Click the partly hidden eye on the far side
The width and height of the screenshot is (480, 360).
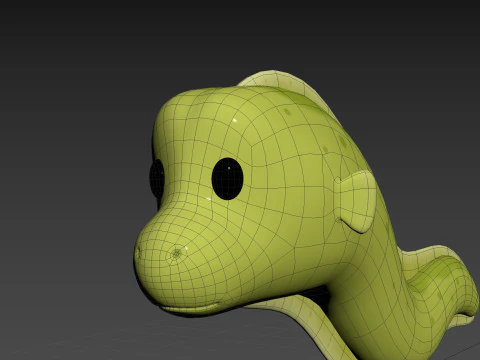coord(157,179)
